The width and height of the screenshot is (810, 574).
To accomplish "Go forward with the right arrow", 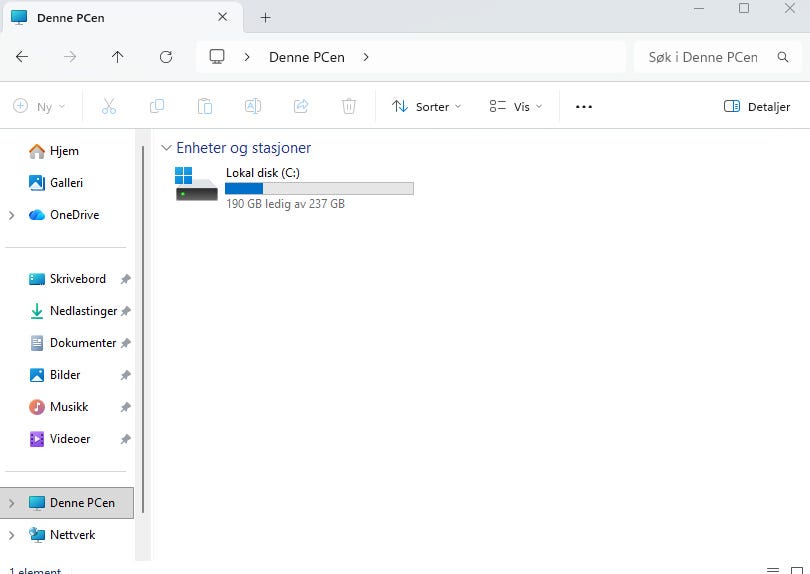I will coord(70,57).
